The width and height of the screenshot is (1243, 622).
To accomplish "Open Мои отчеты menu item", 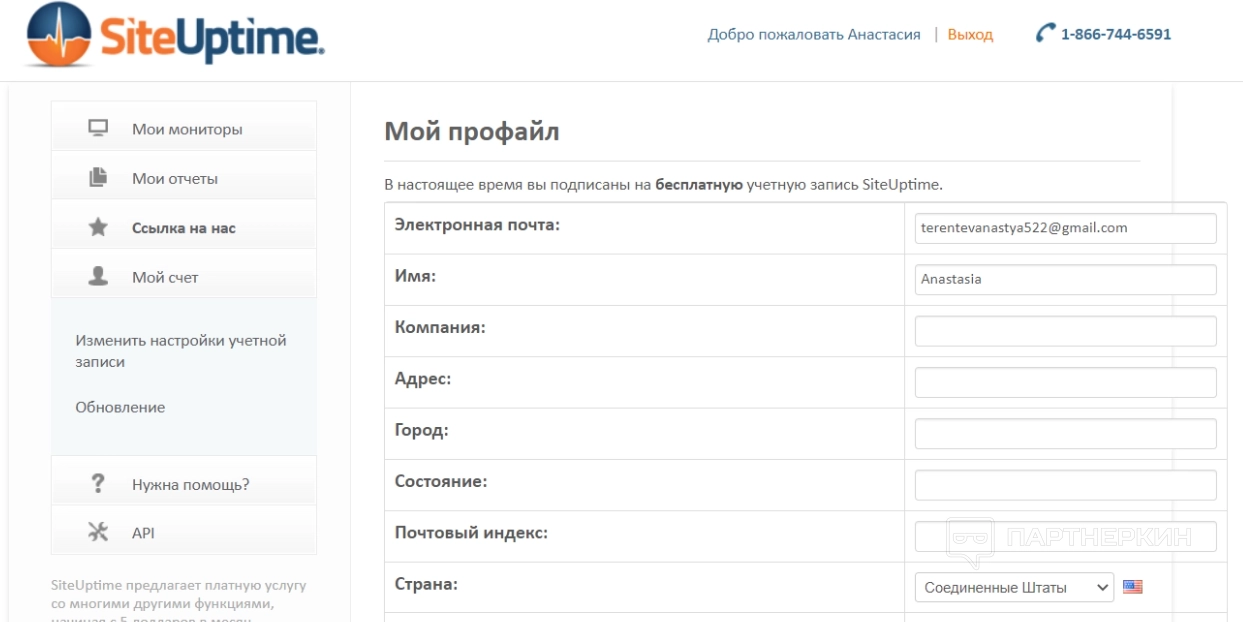I will click(x=175, y=179).
